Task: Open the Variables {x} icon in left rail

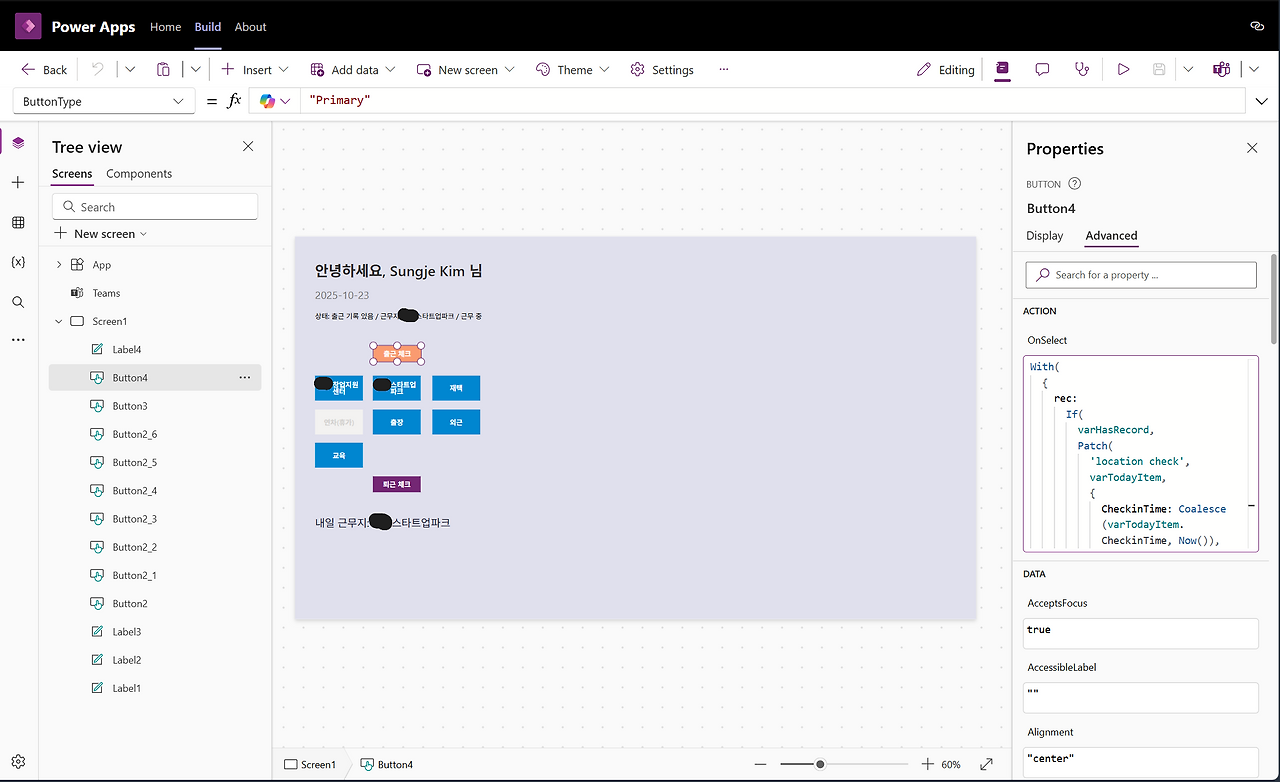Action: (18, 262)
